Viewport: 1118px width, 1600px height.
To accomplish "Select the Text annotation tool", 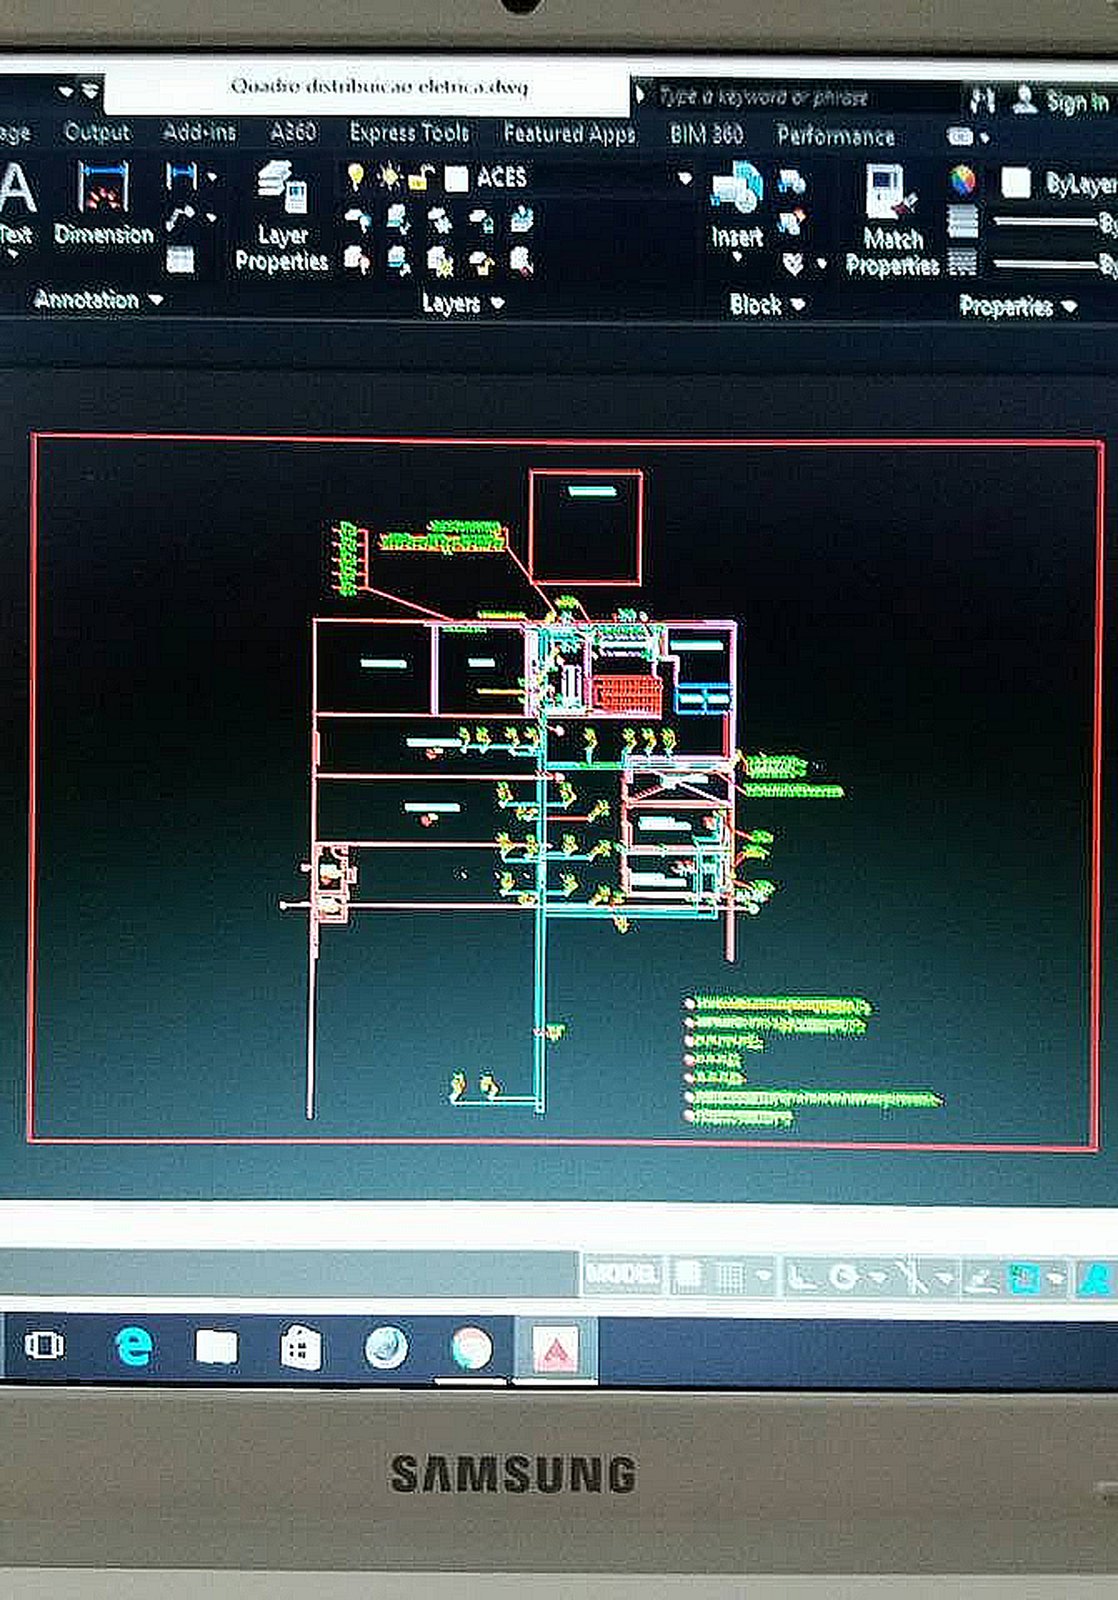I will tap(16, 205).
